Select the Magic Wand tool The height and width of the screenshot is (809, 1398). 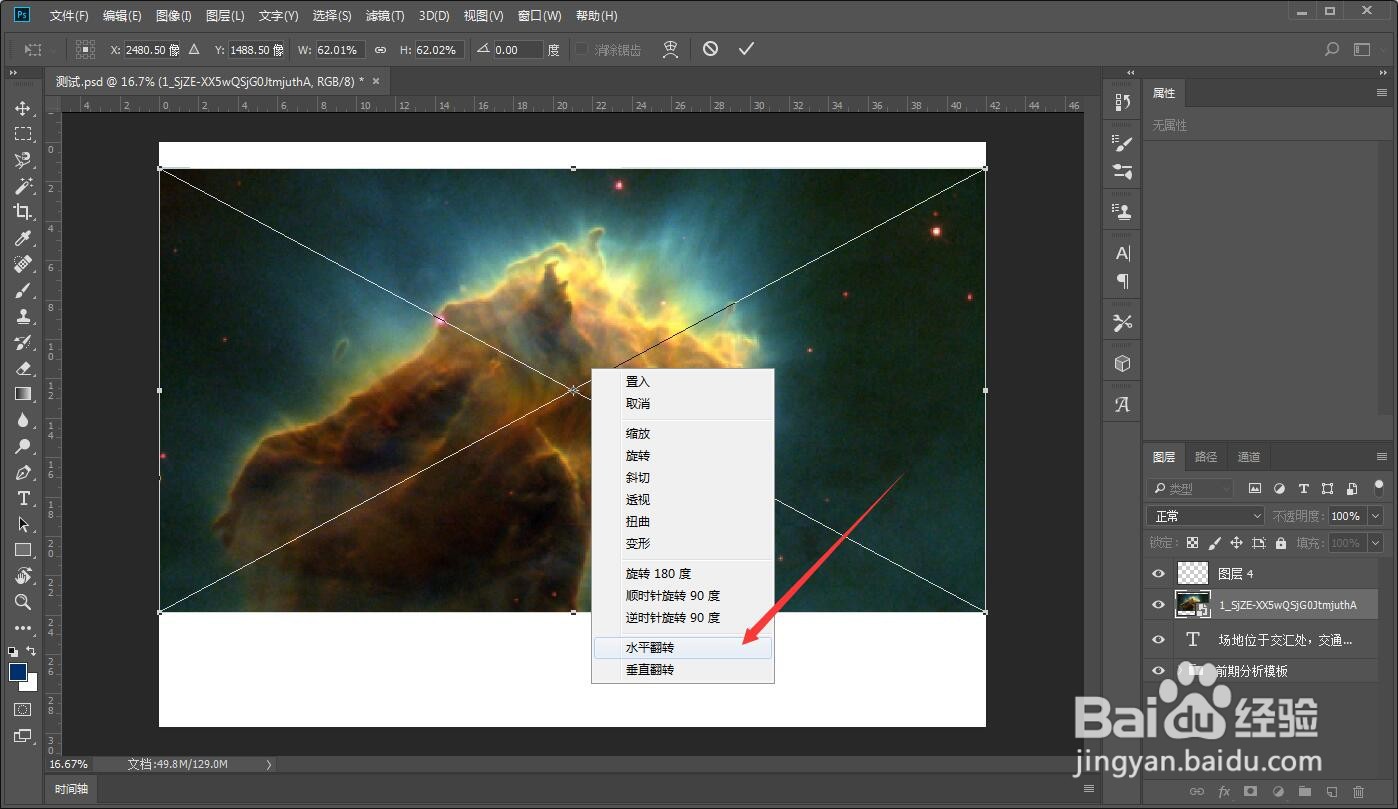(22, 186)
